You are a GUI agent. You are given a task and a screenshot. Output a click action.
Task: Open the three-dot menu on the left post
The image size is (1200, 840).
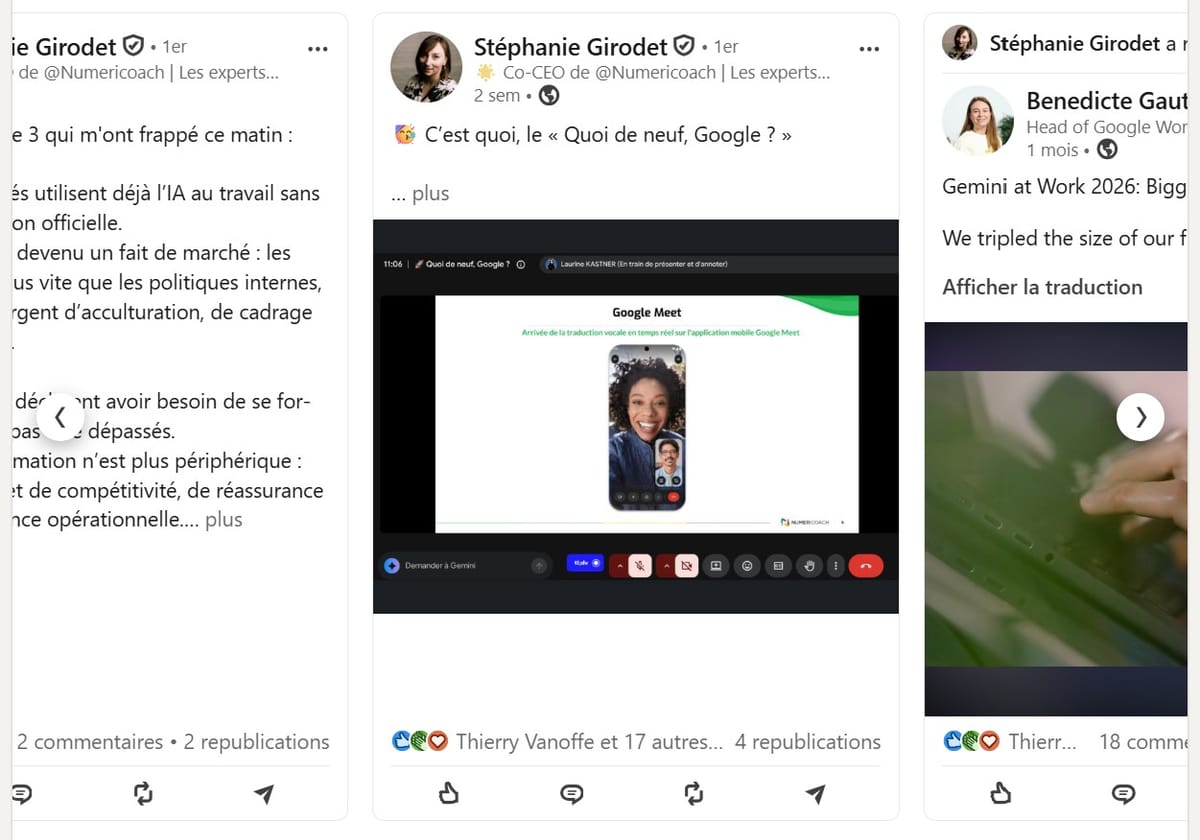[318, 48]
